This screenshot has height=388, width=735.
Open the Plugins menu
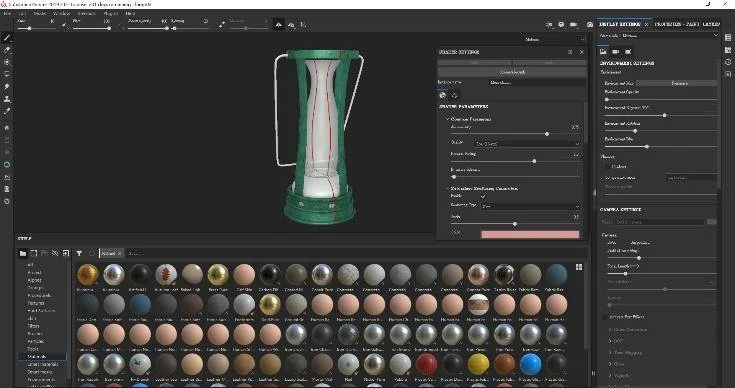[111, 14]
